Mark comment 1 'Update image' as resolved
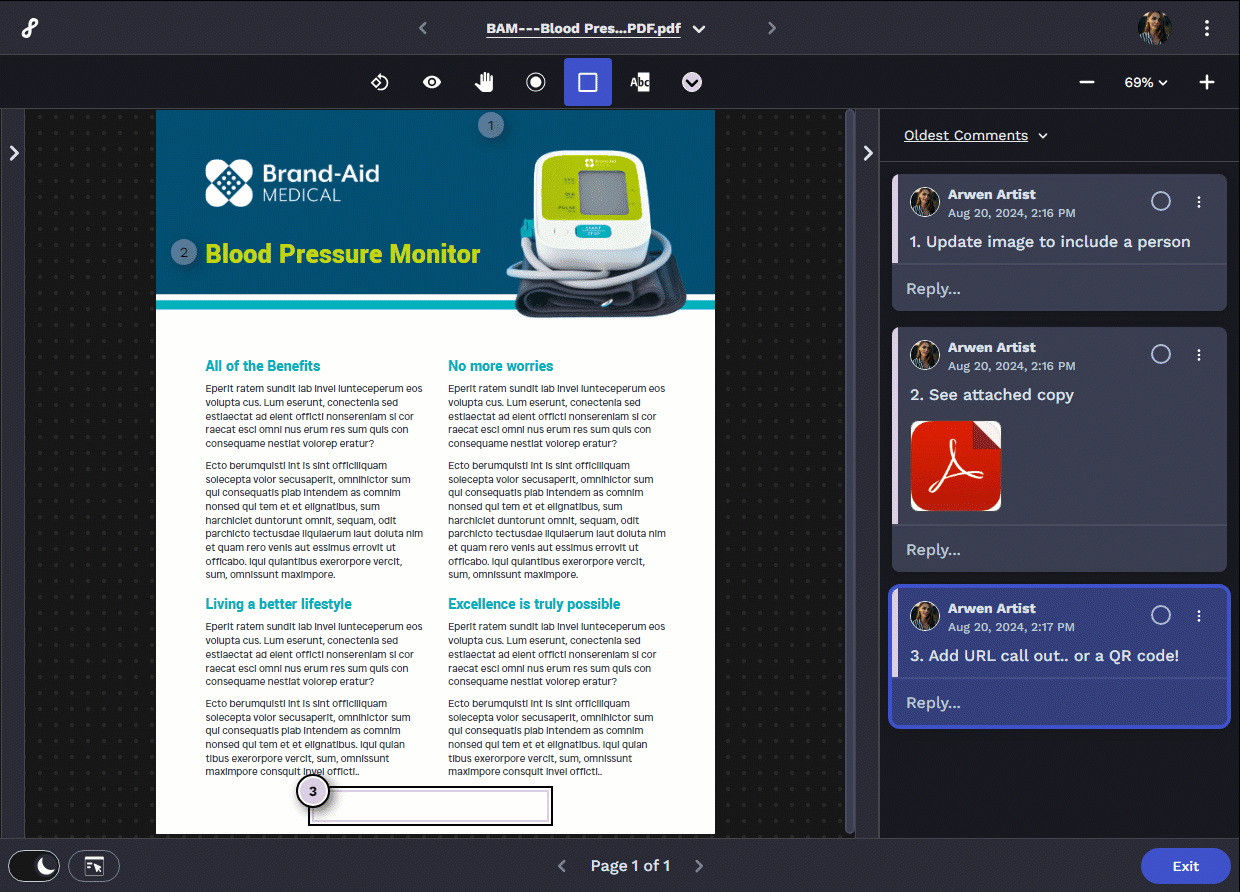 1161,201
